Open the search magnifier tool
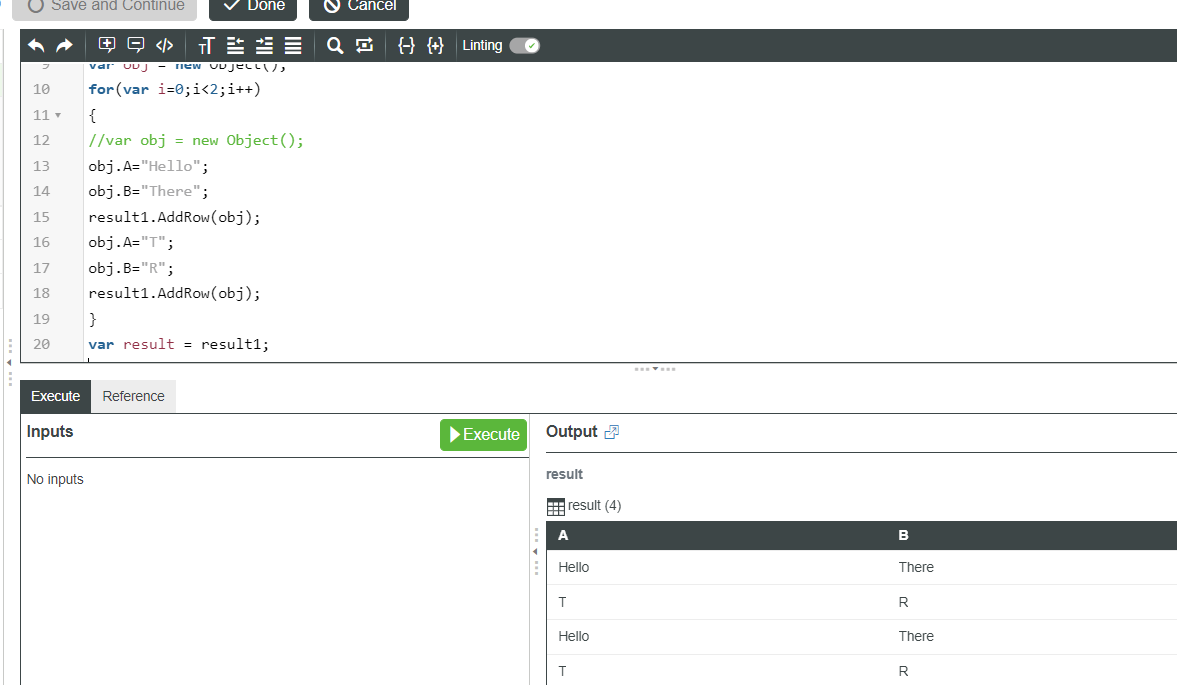The width and height of the screenshot is (1177, 685). point(335,45)
